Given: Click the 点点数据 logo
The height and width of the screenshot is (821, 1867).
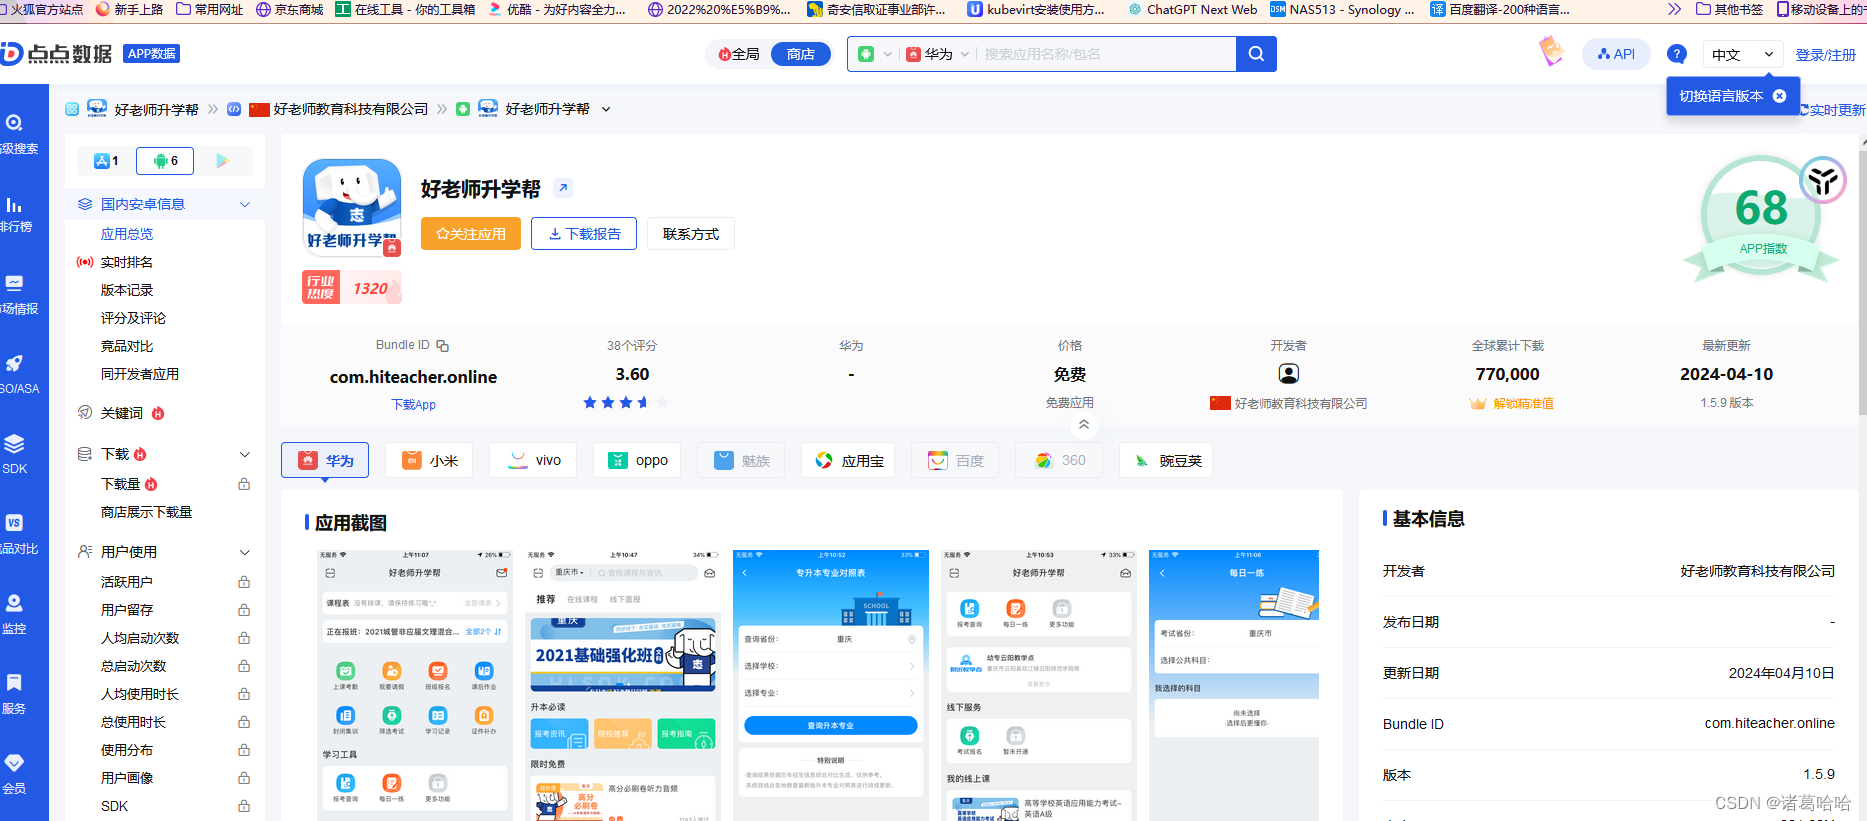Looking at the screenshot, I should tap(56, 53).
